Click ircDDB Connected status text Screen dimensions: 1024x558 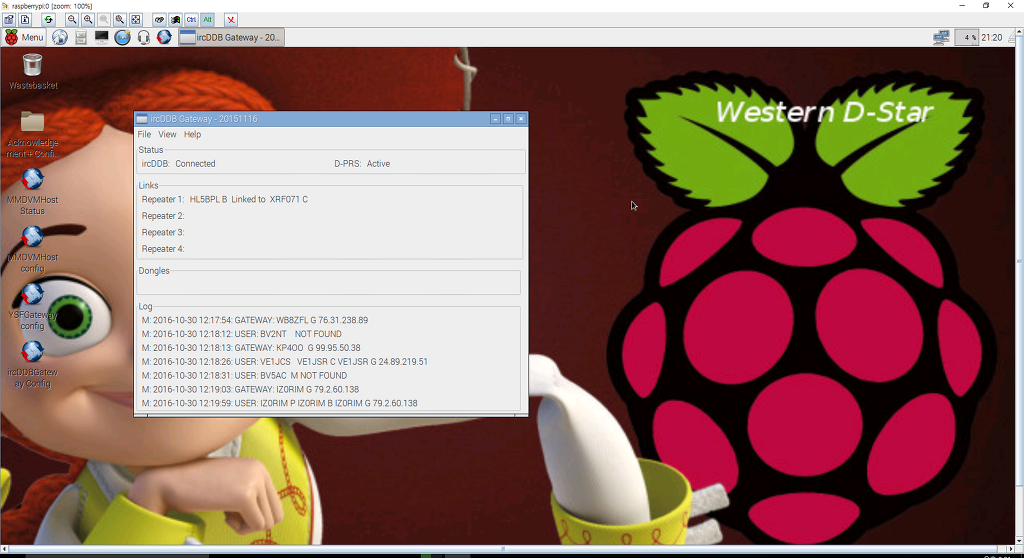(x=178, y=164)
